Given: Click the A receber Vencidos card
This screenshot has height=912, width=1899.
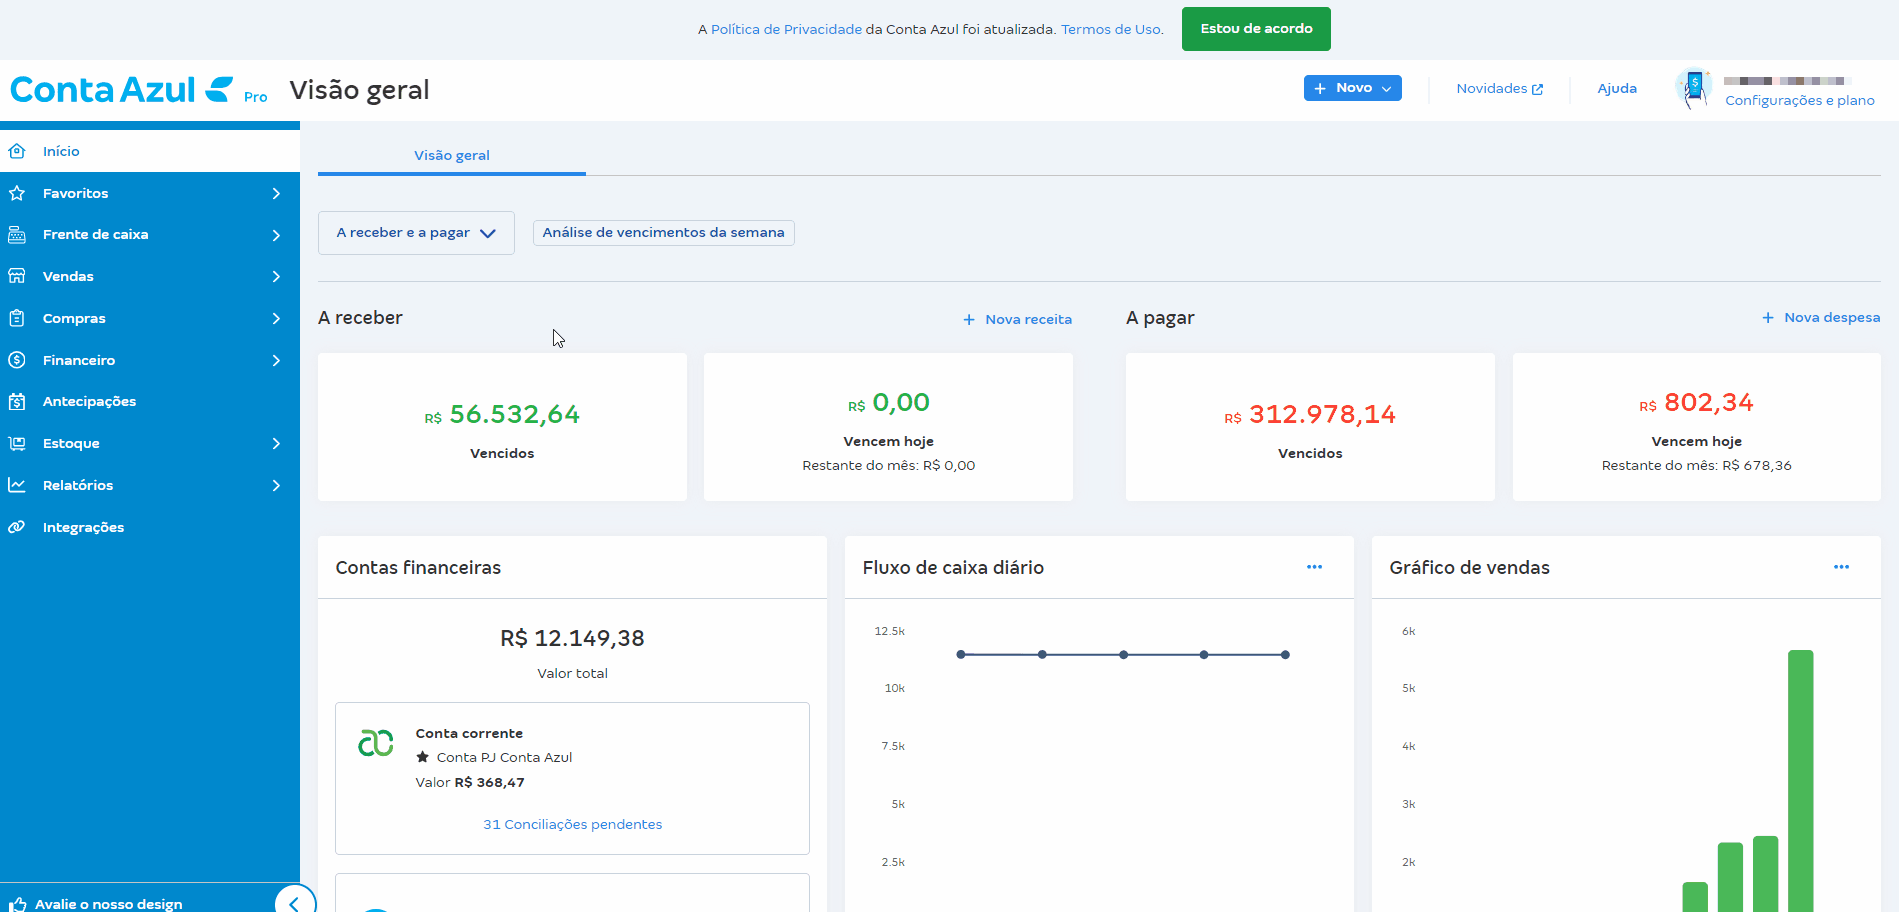Looking at the screenshot, I should [x=502, y=427].
